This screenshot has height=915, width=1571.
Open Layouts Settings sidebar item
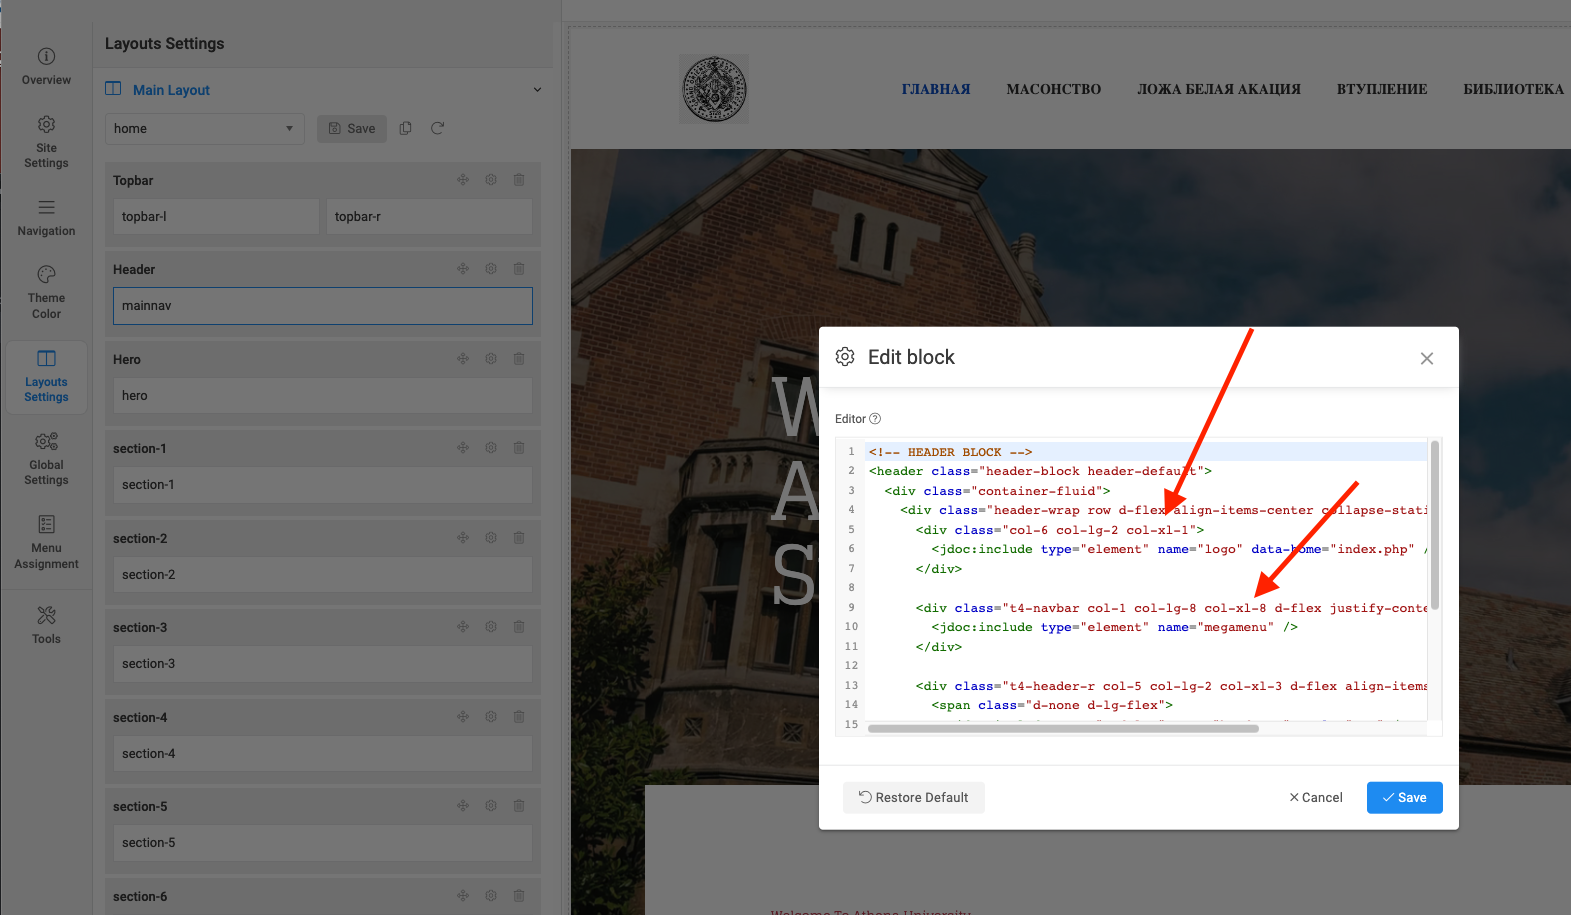tap(46, 377)
